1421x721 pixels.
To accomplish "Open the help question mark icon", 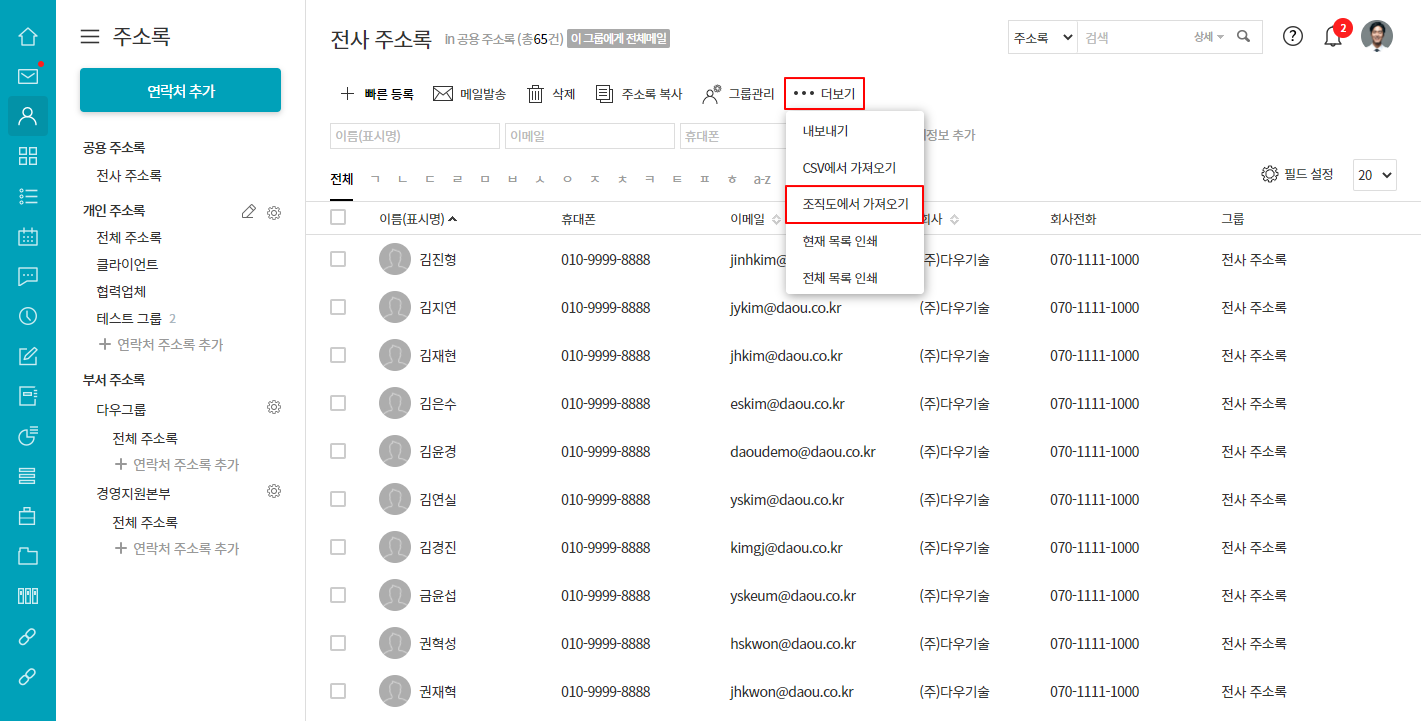I will pos(1293,37).
